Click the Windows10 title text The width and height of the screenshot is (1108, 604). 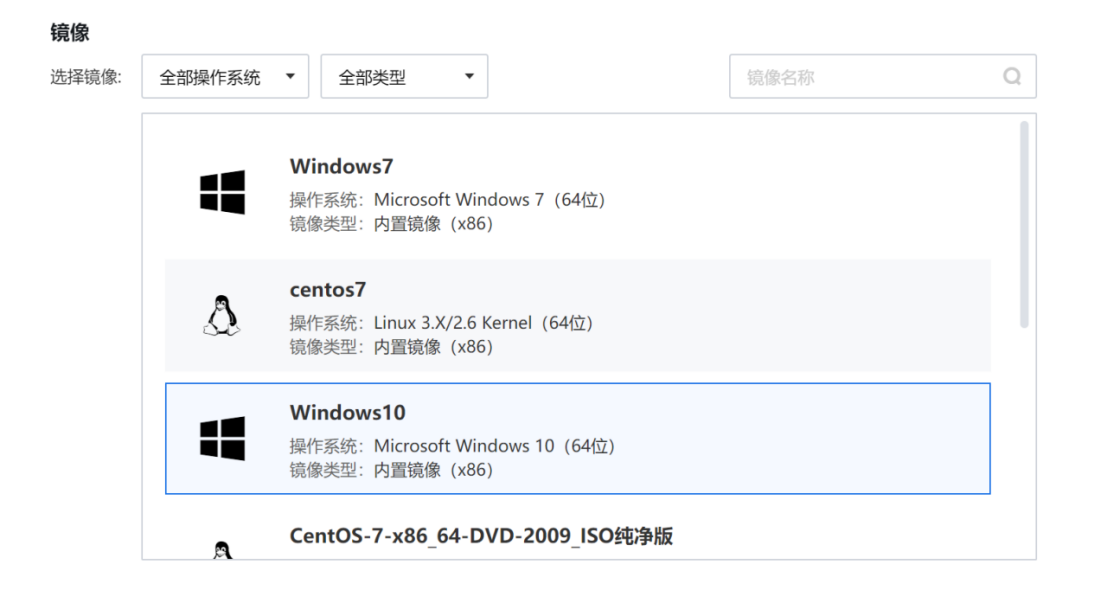point(348,413)
